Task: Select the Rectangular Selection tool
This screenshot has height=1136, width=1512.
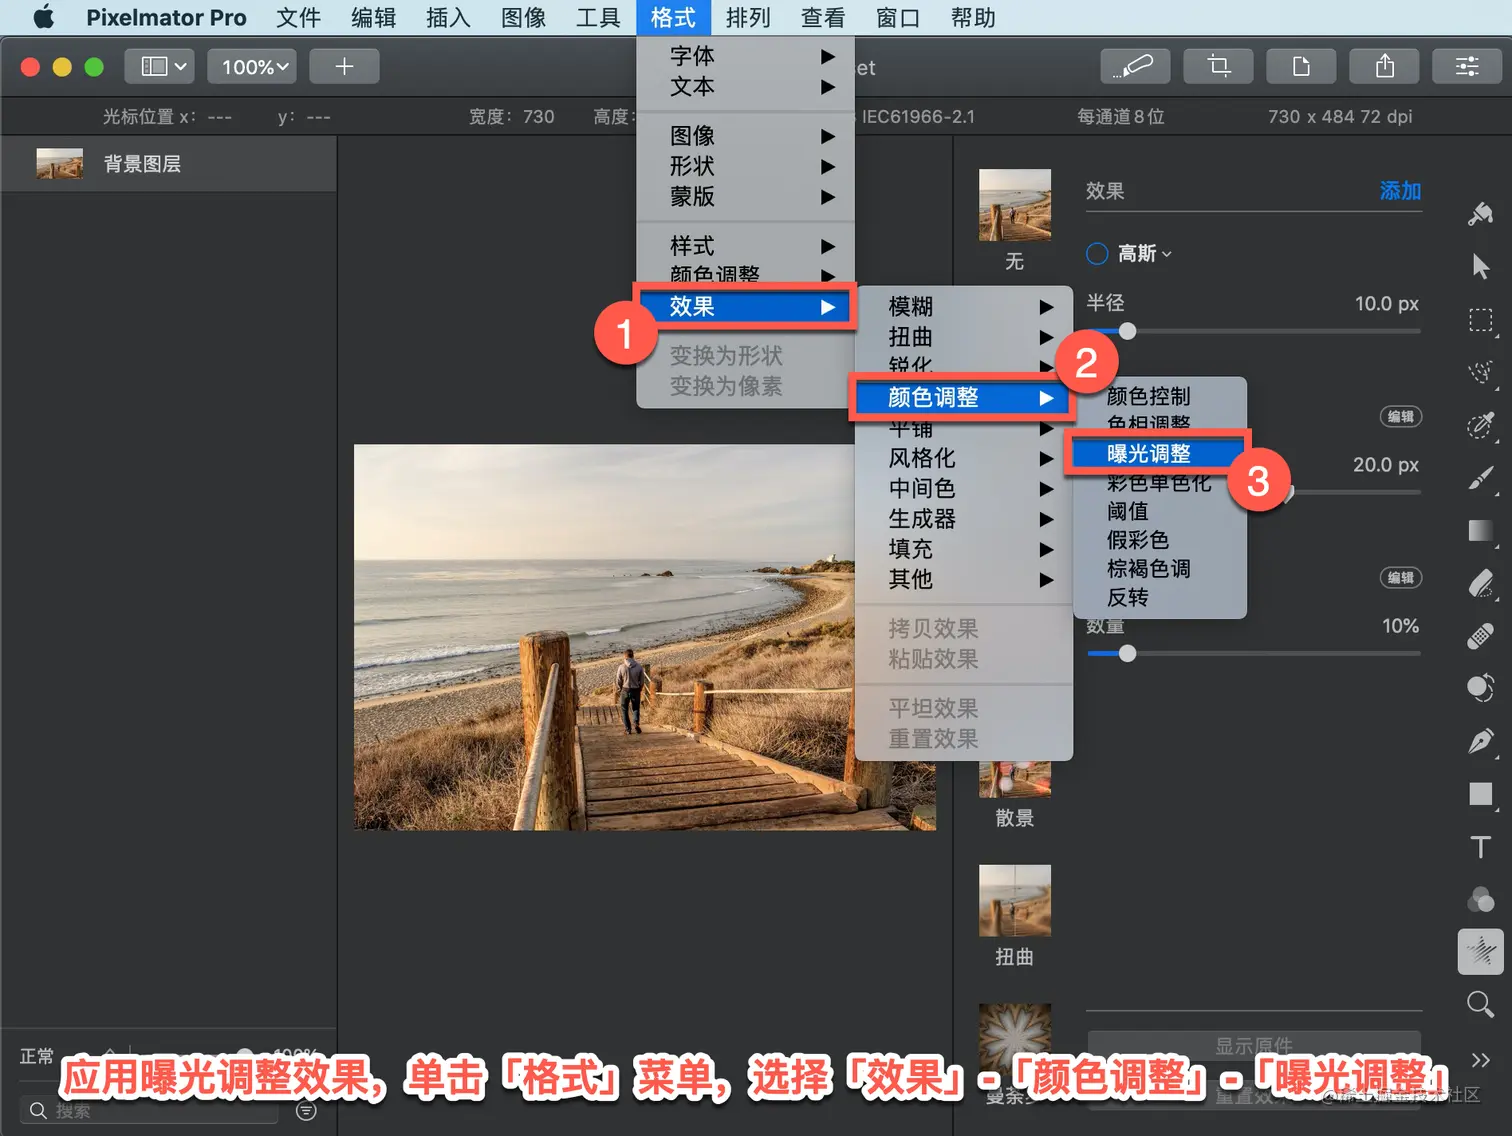Action: coord(1481,320)
